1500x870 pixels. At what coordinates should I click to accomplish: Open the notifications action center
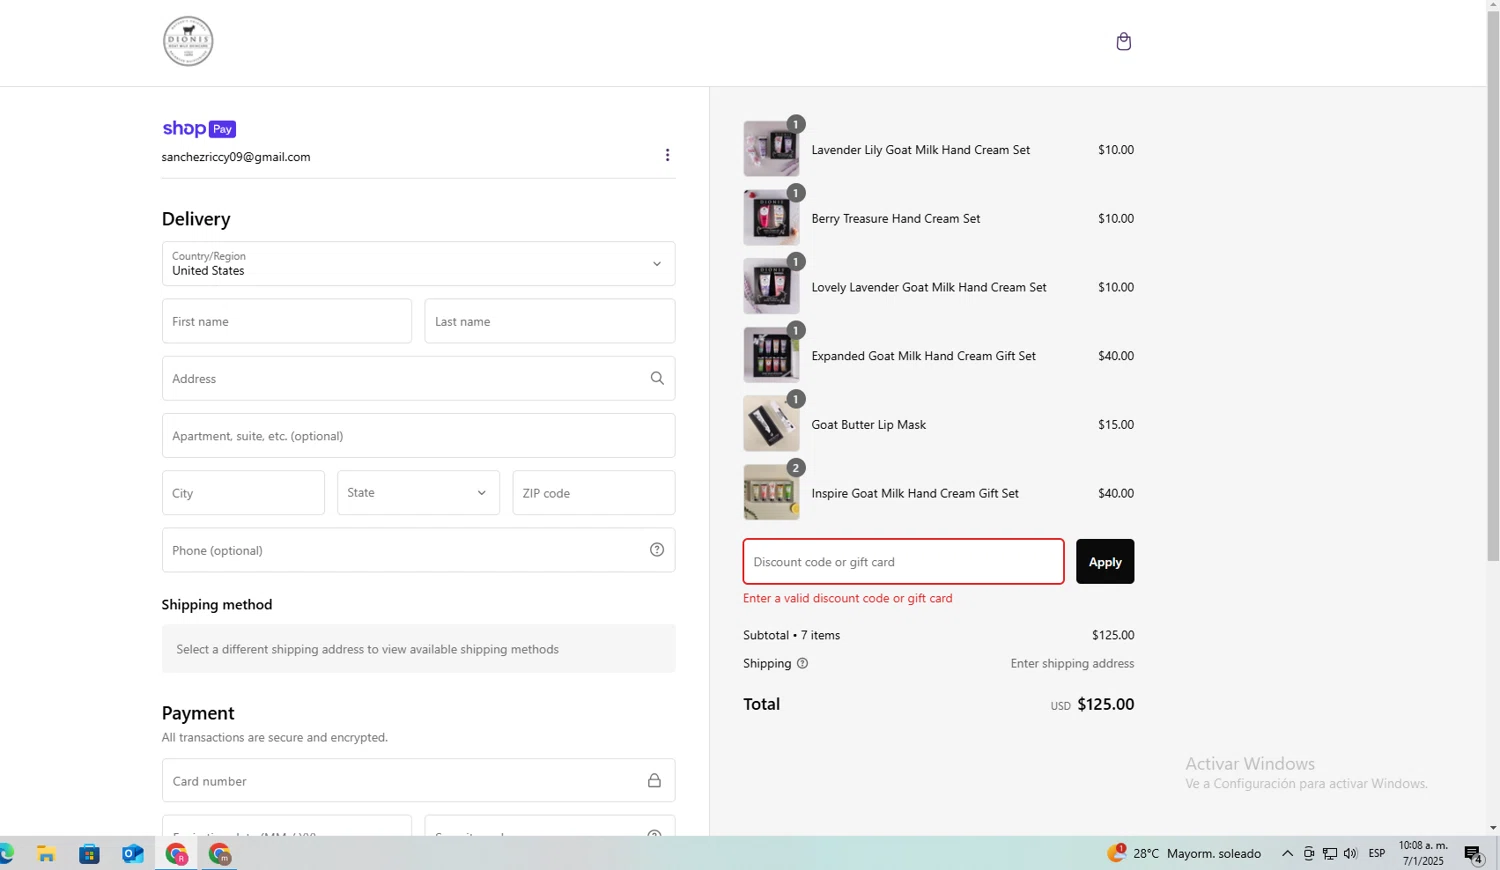(1473, 854)
